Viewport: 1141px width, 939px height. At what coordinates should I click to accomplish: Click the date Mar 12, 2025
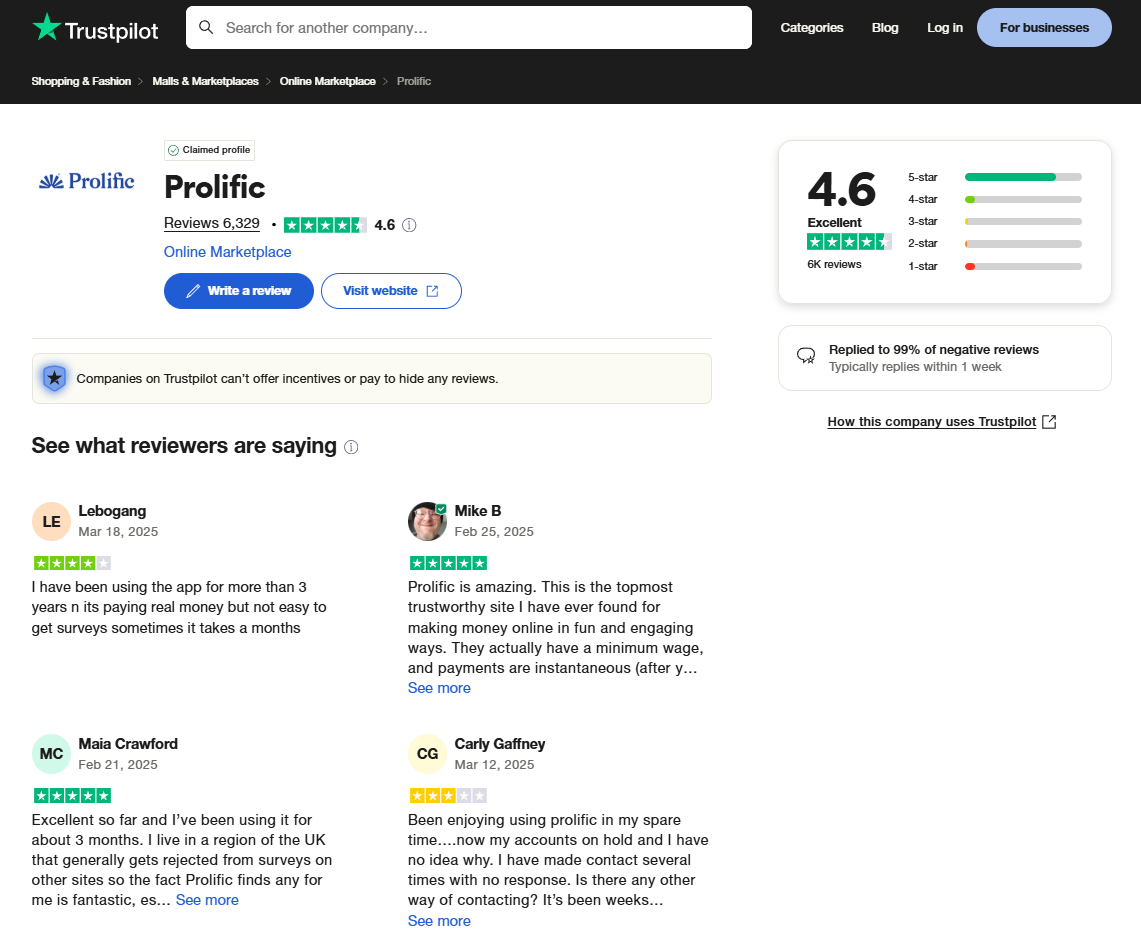[494, 765]
